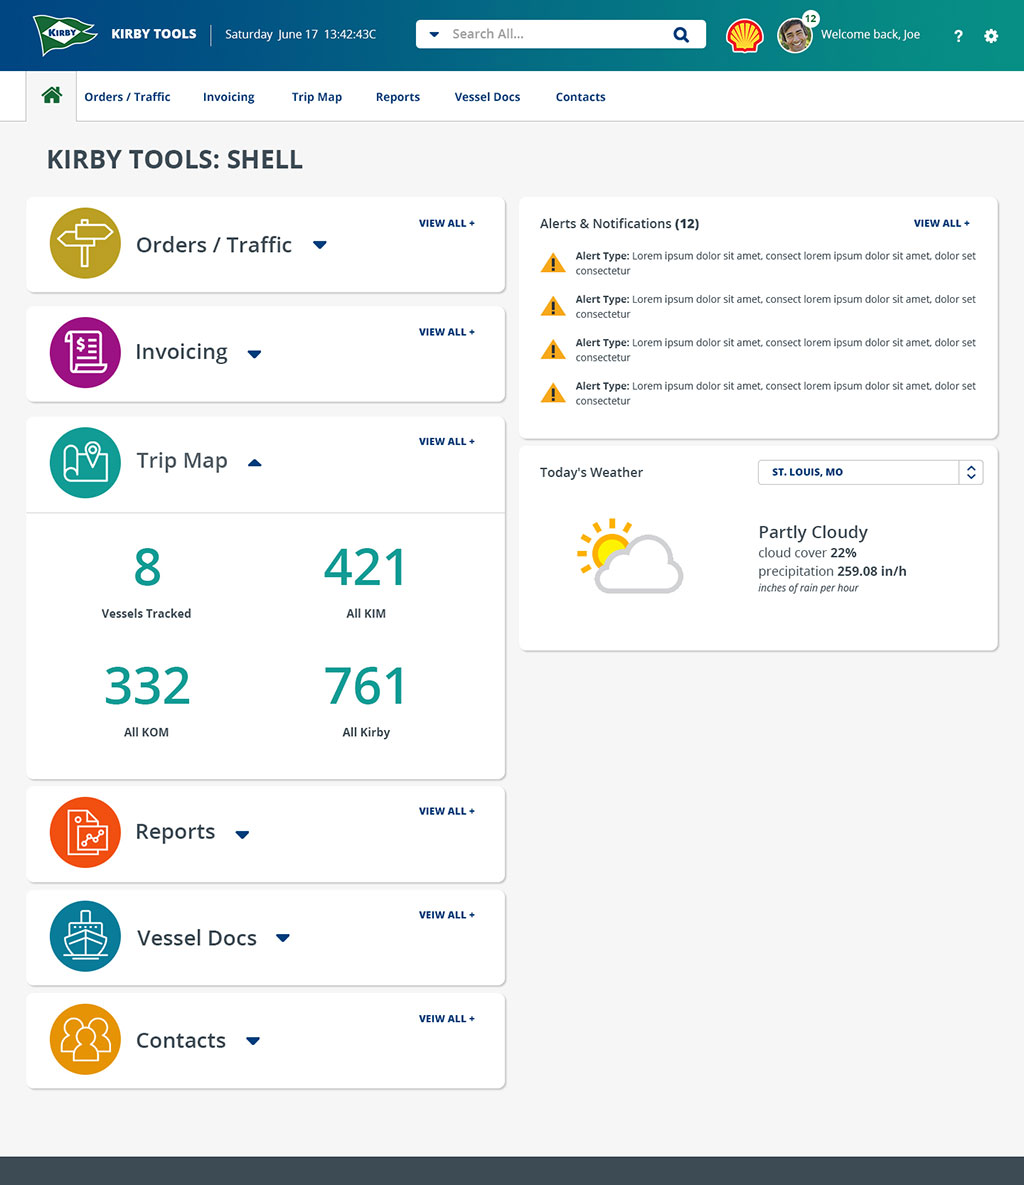Expand the Orders / Traffic section
The image size is (1024, 1185).
320,245
